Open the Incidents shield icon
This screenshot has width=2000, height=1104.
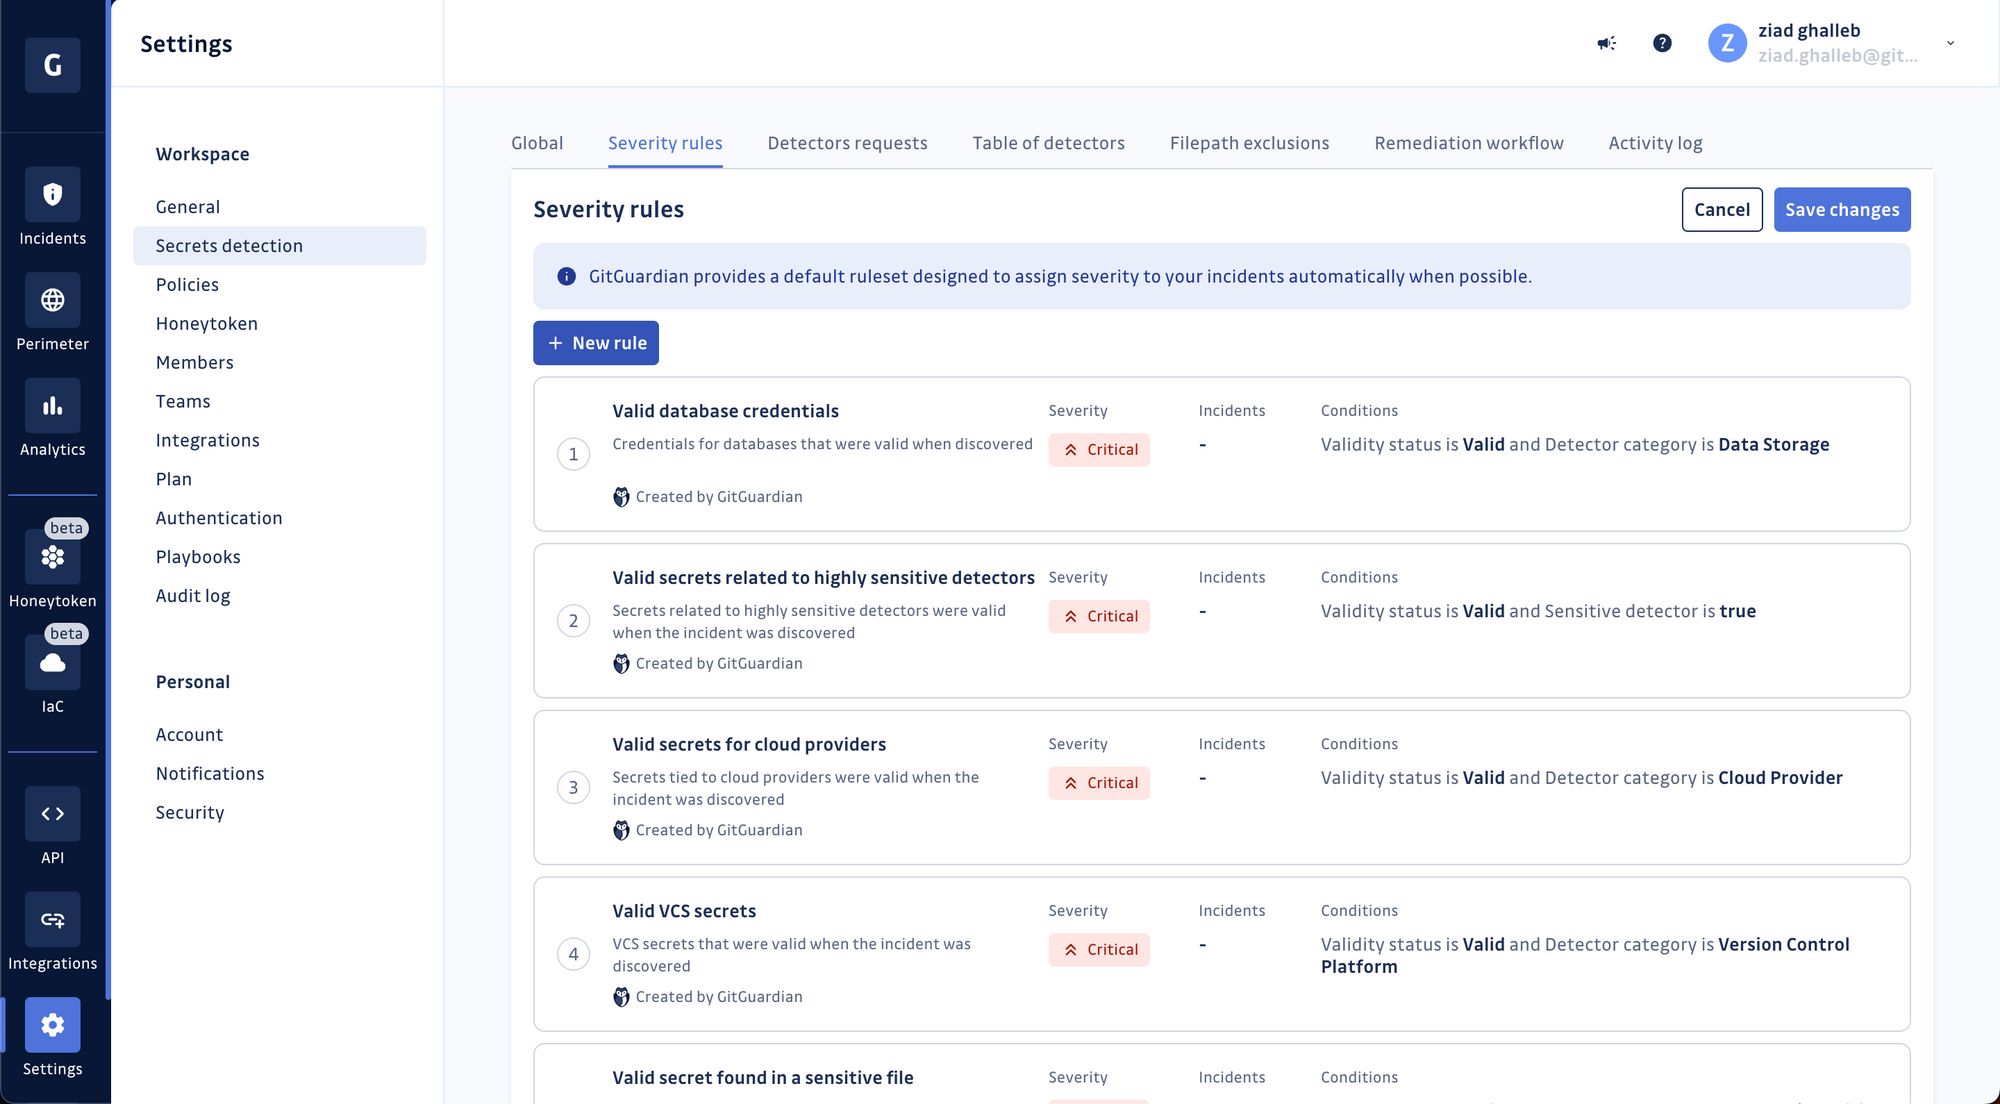52,194
